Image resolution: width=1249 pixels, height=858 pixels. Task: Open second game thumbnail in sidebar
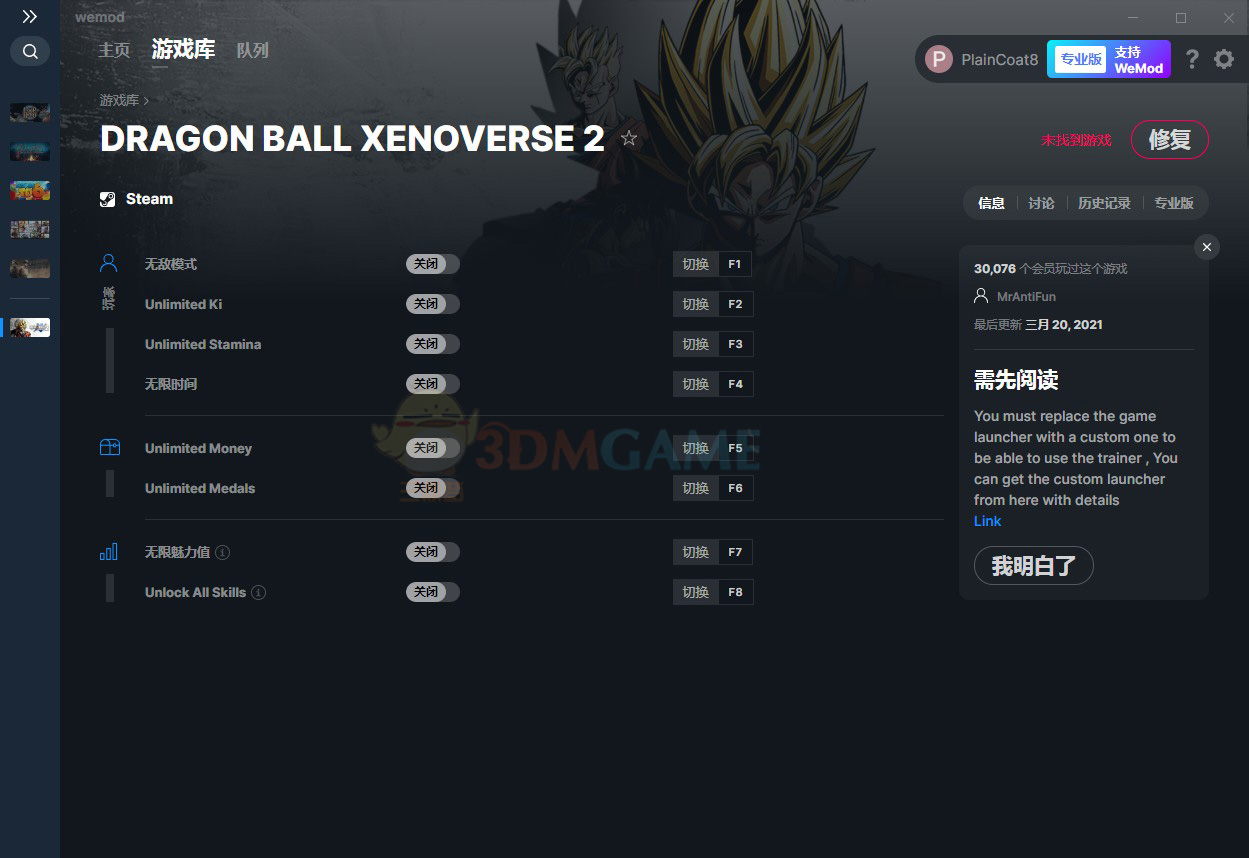30,151
